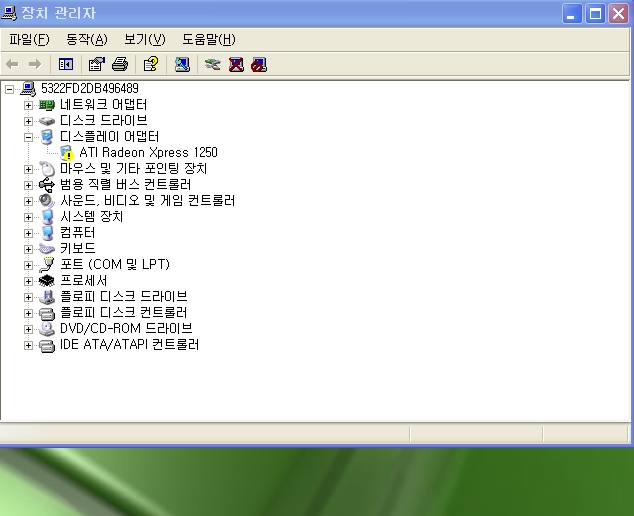Close the 장치 관리자 window
This screenshot has height=516, width=634.
click(619, 14)
